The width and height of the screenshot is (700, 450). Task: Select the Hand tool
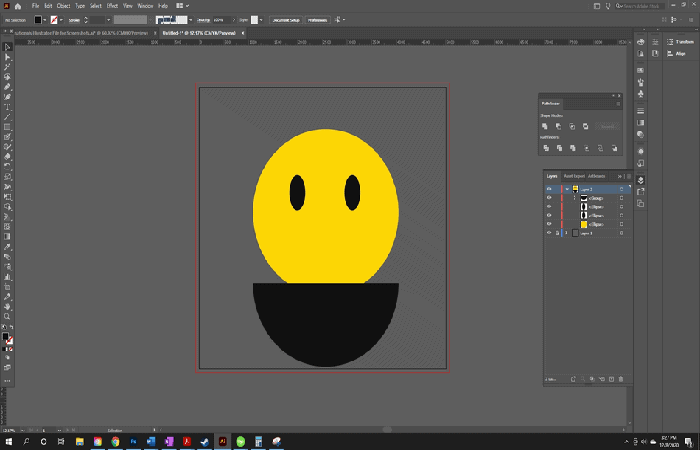7,307
